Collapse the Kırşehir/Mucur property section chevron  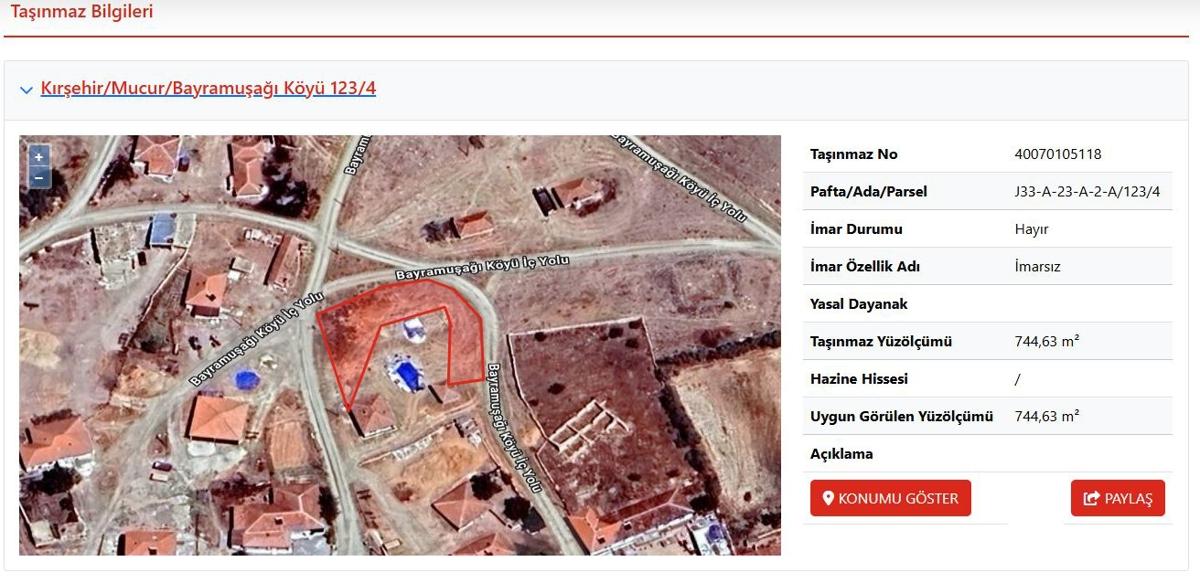pos(26,90)
